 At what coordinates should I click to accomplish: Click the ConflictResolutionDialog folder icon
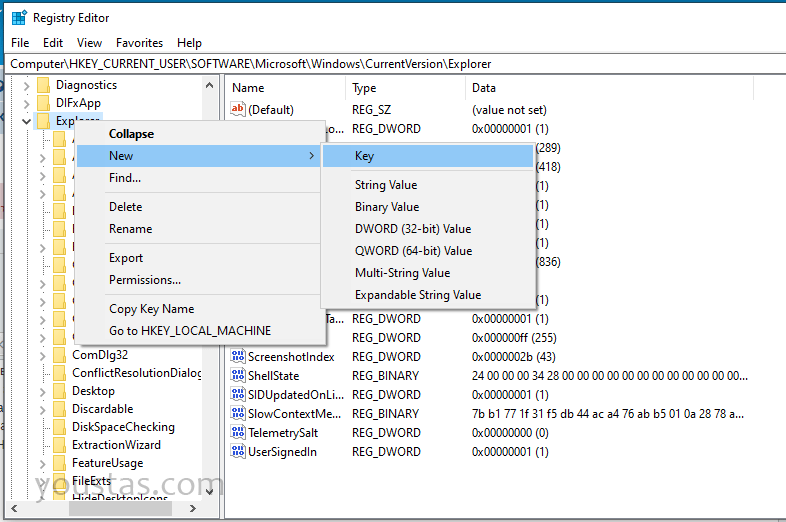click(x=60, y=373)
